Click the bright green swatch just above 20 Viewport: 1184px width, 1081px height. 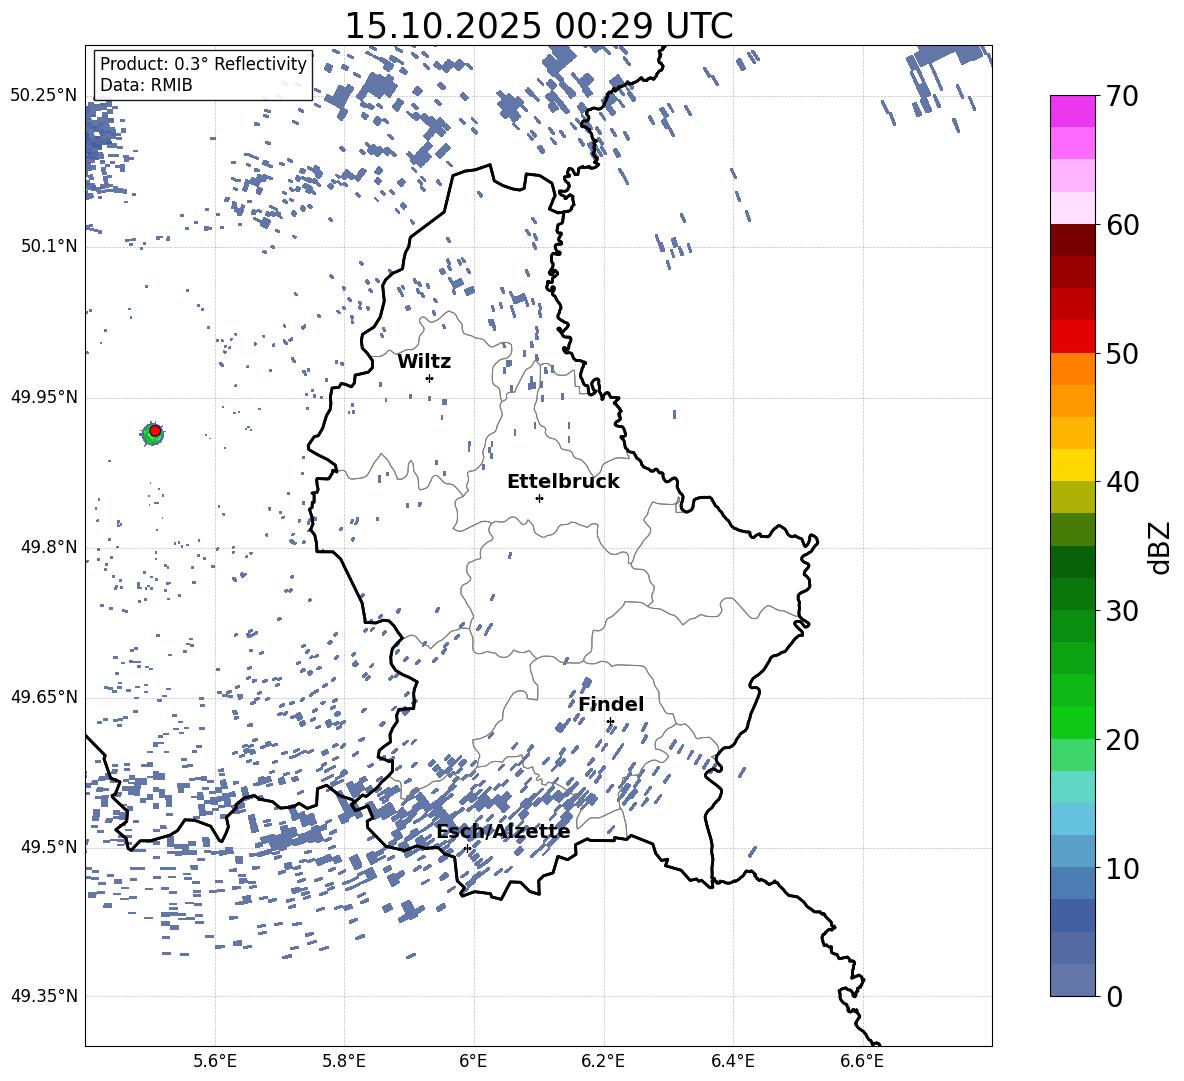click(x=1072, y=722)
